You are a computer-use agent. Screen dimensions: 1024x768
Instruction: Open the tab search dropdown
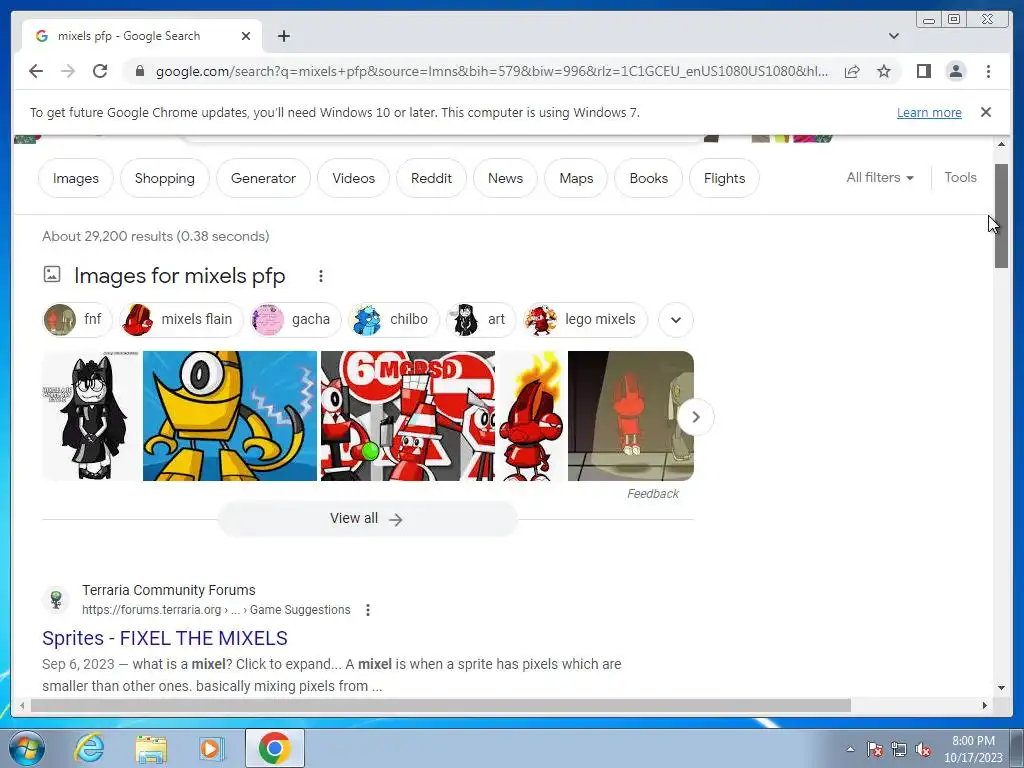tap(894, 36)
